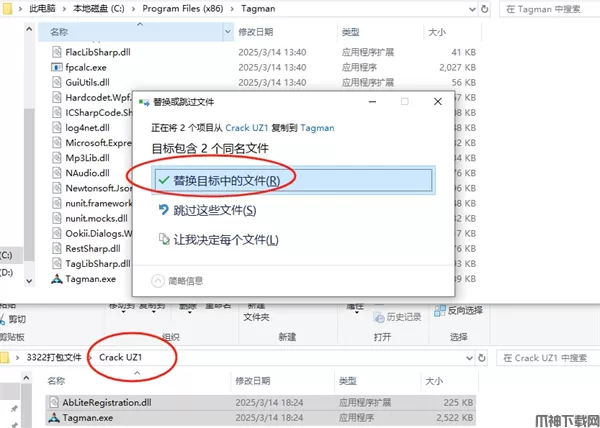Click the 历史记录 ribbon icon

click(378, 317)
